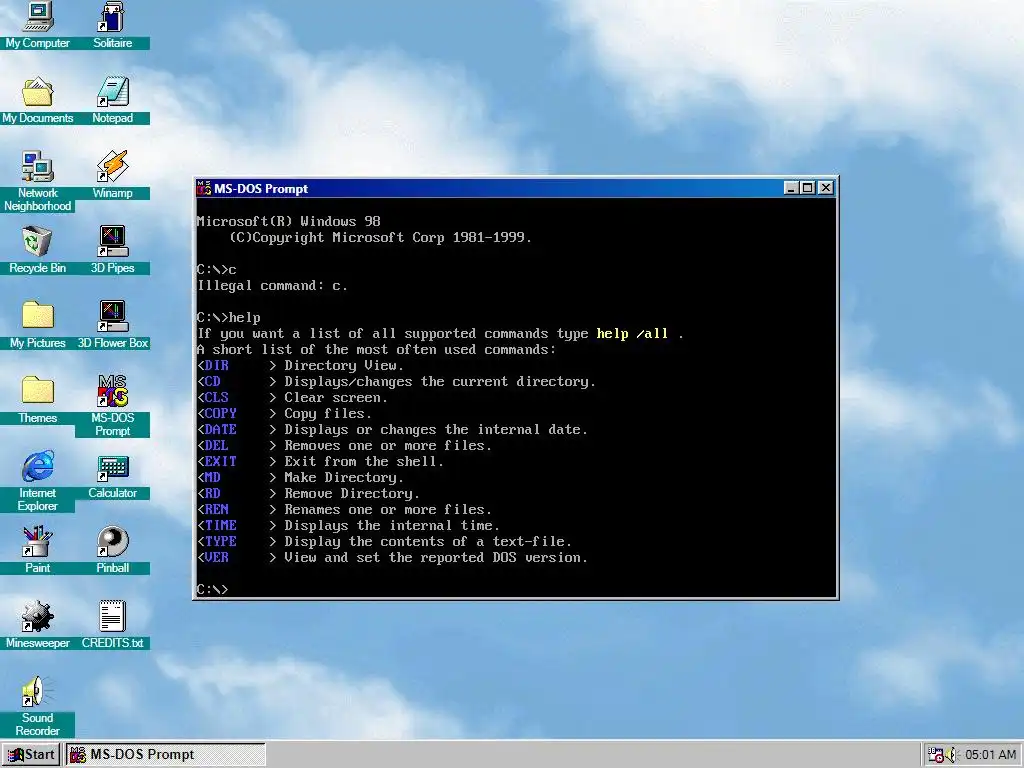The image size is (1024, 768).
Task: Select the Network Neighborhood icon
Action: (x=37, y=181)
